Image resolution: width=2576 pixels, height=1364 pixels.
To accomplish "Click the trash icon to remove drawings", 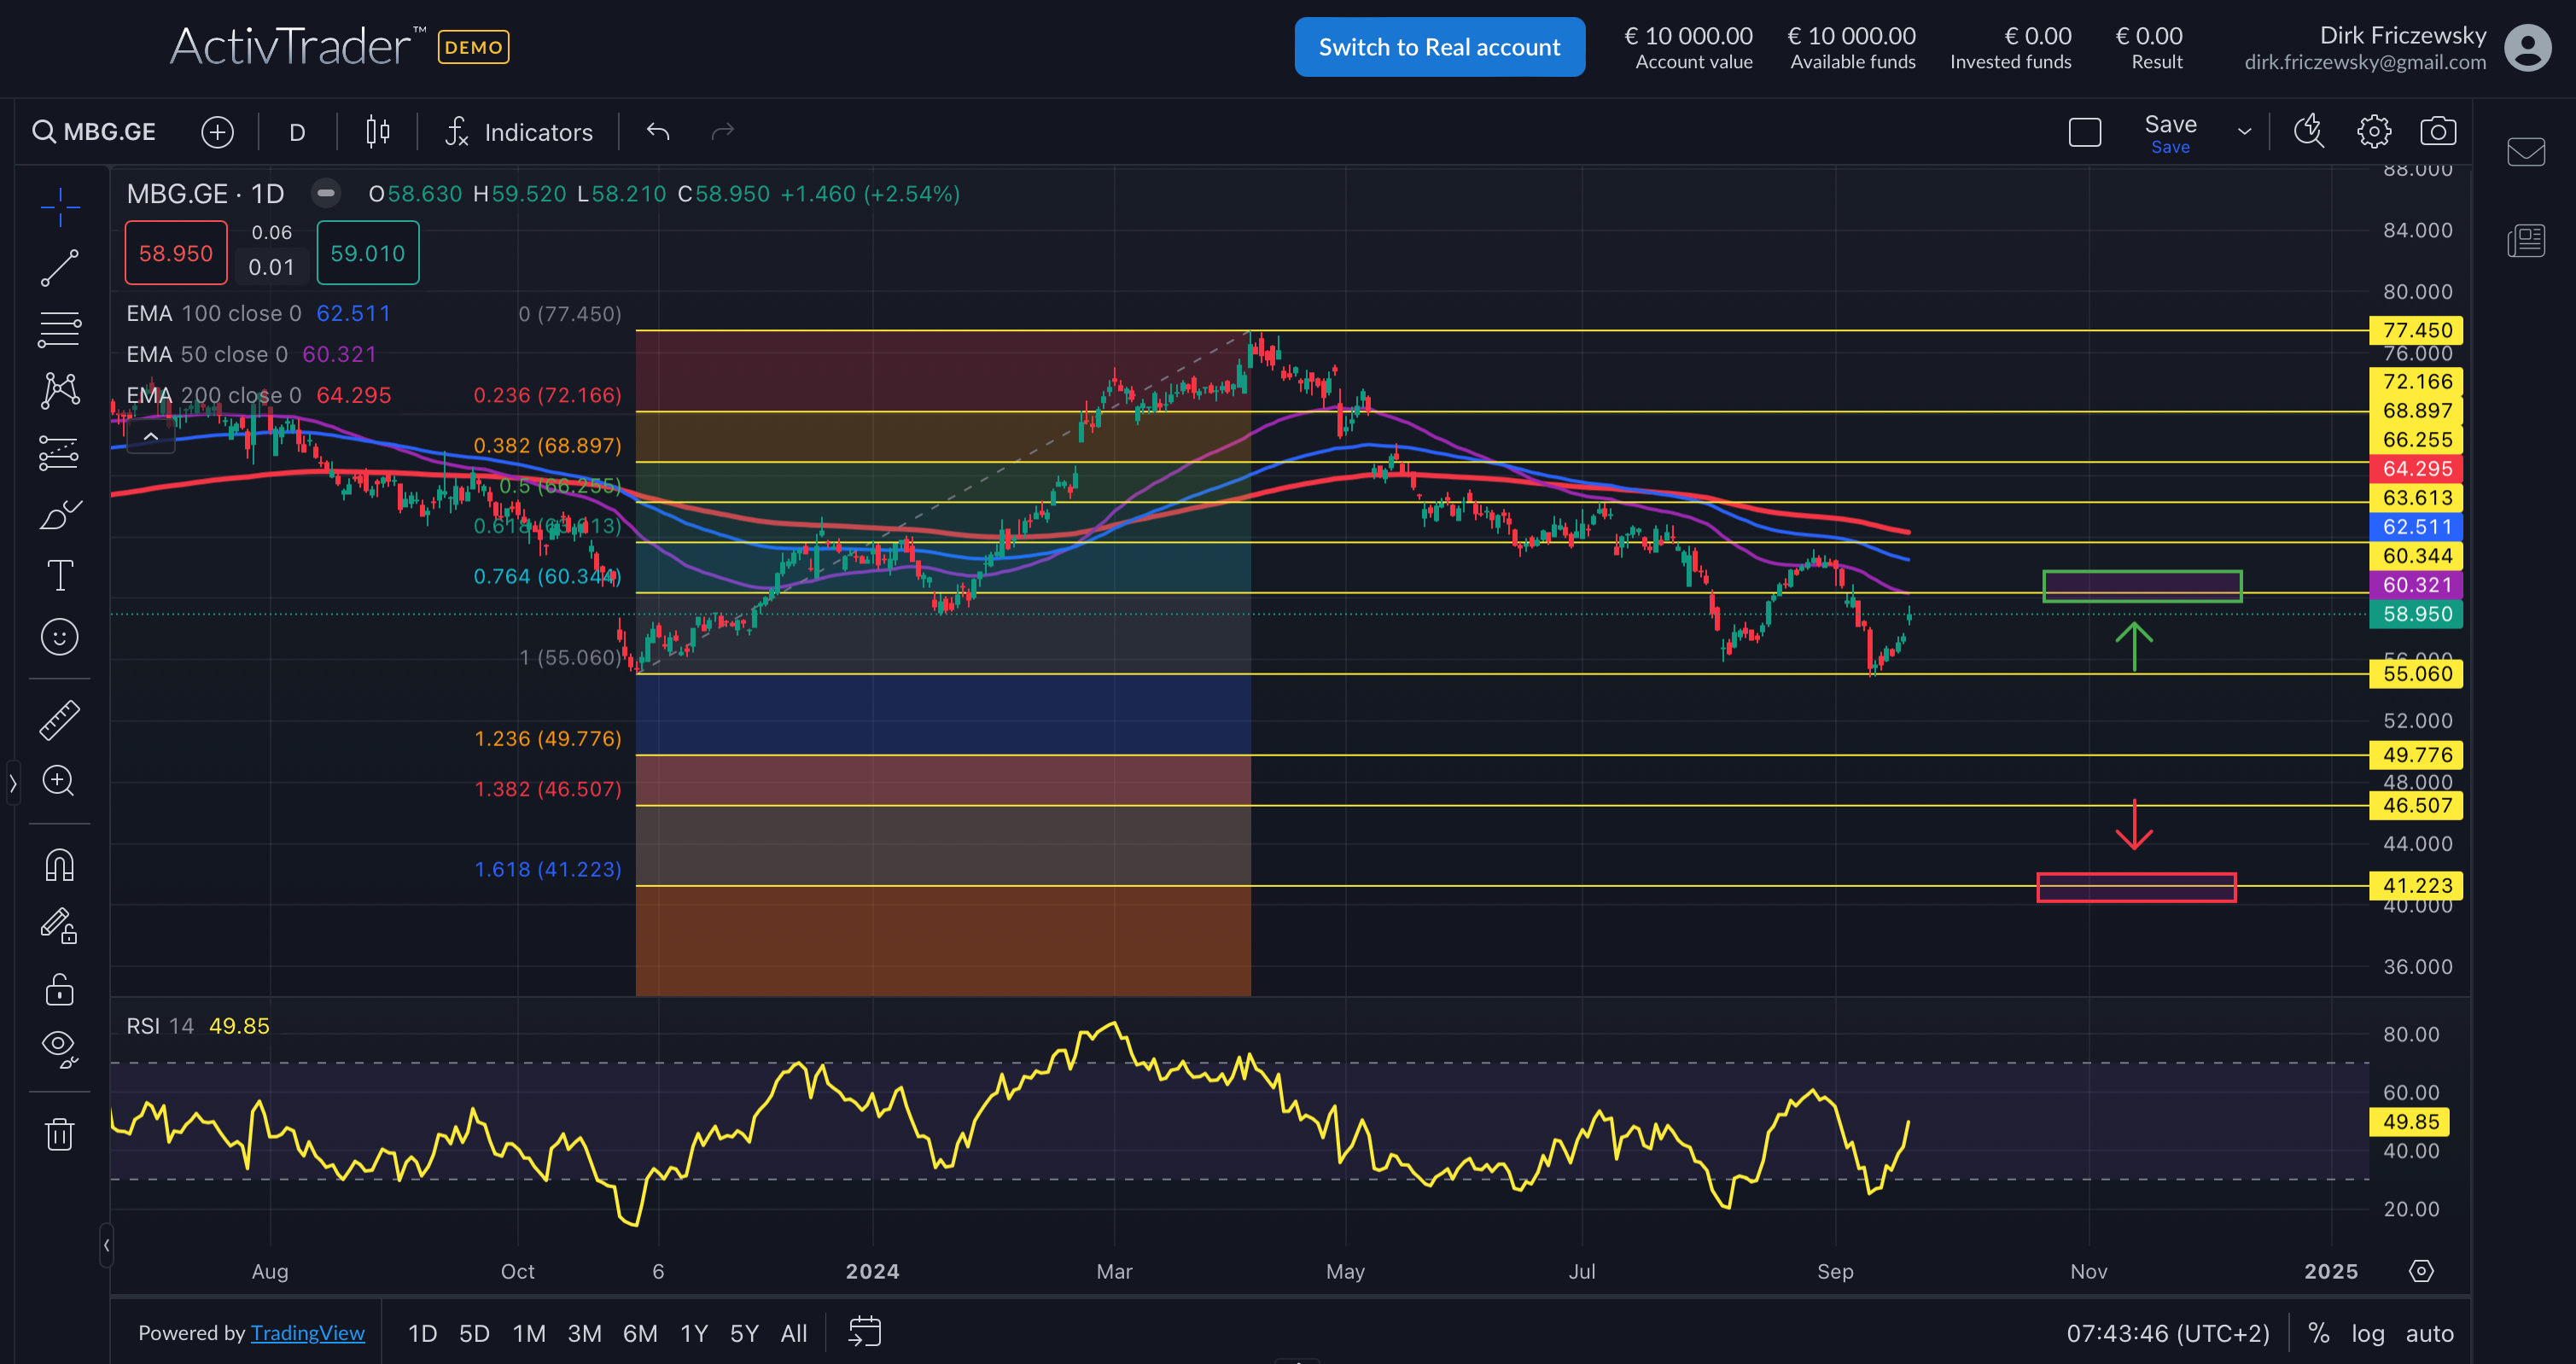I will [59, 1134].
